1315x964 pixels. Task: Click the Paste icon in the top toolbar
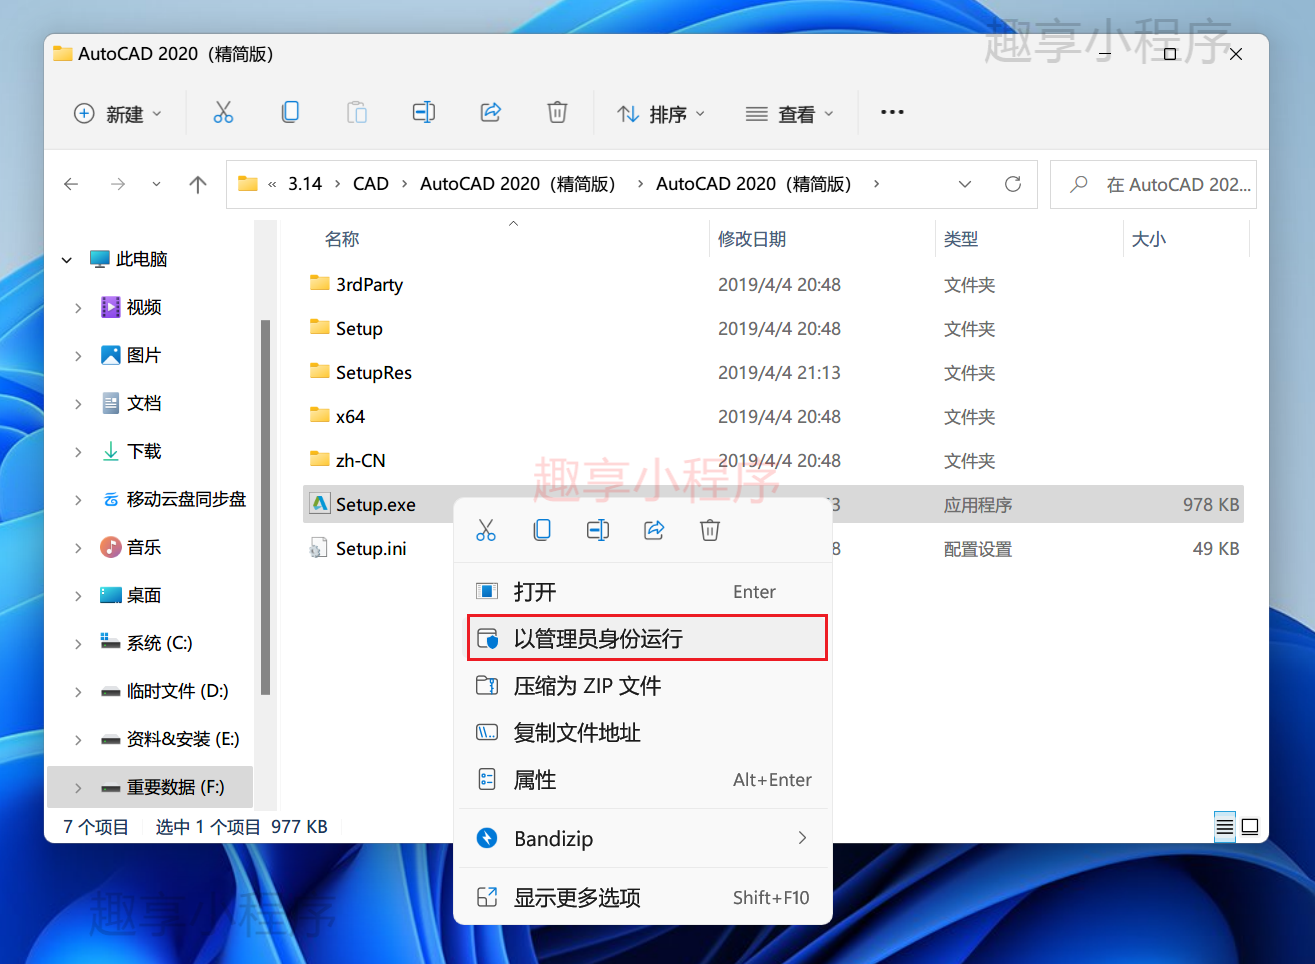tap(357, 113)
